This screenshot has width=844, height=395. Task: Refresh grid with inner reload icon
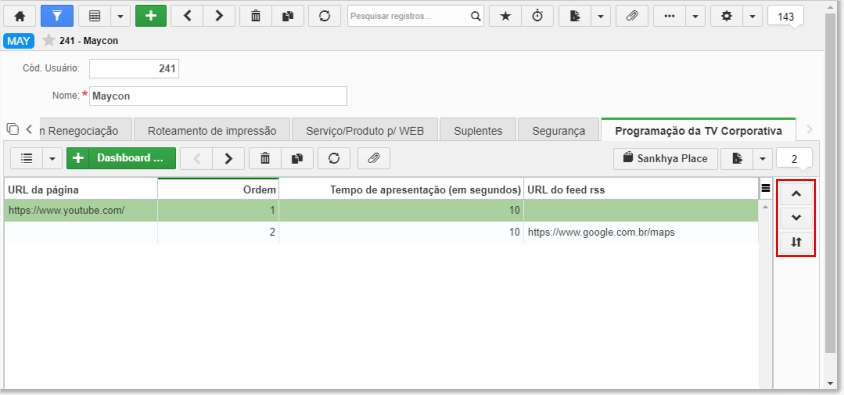pos(334,158)
